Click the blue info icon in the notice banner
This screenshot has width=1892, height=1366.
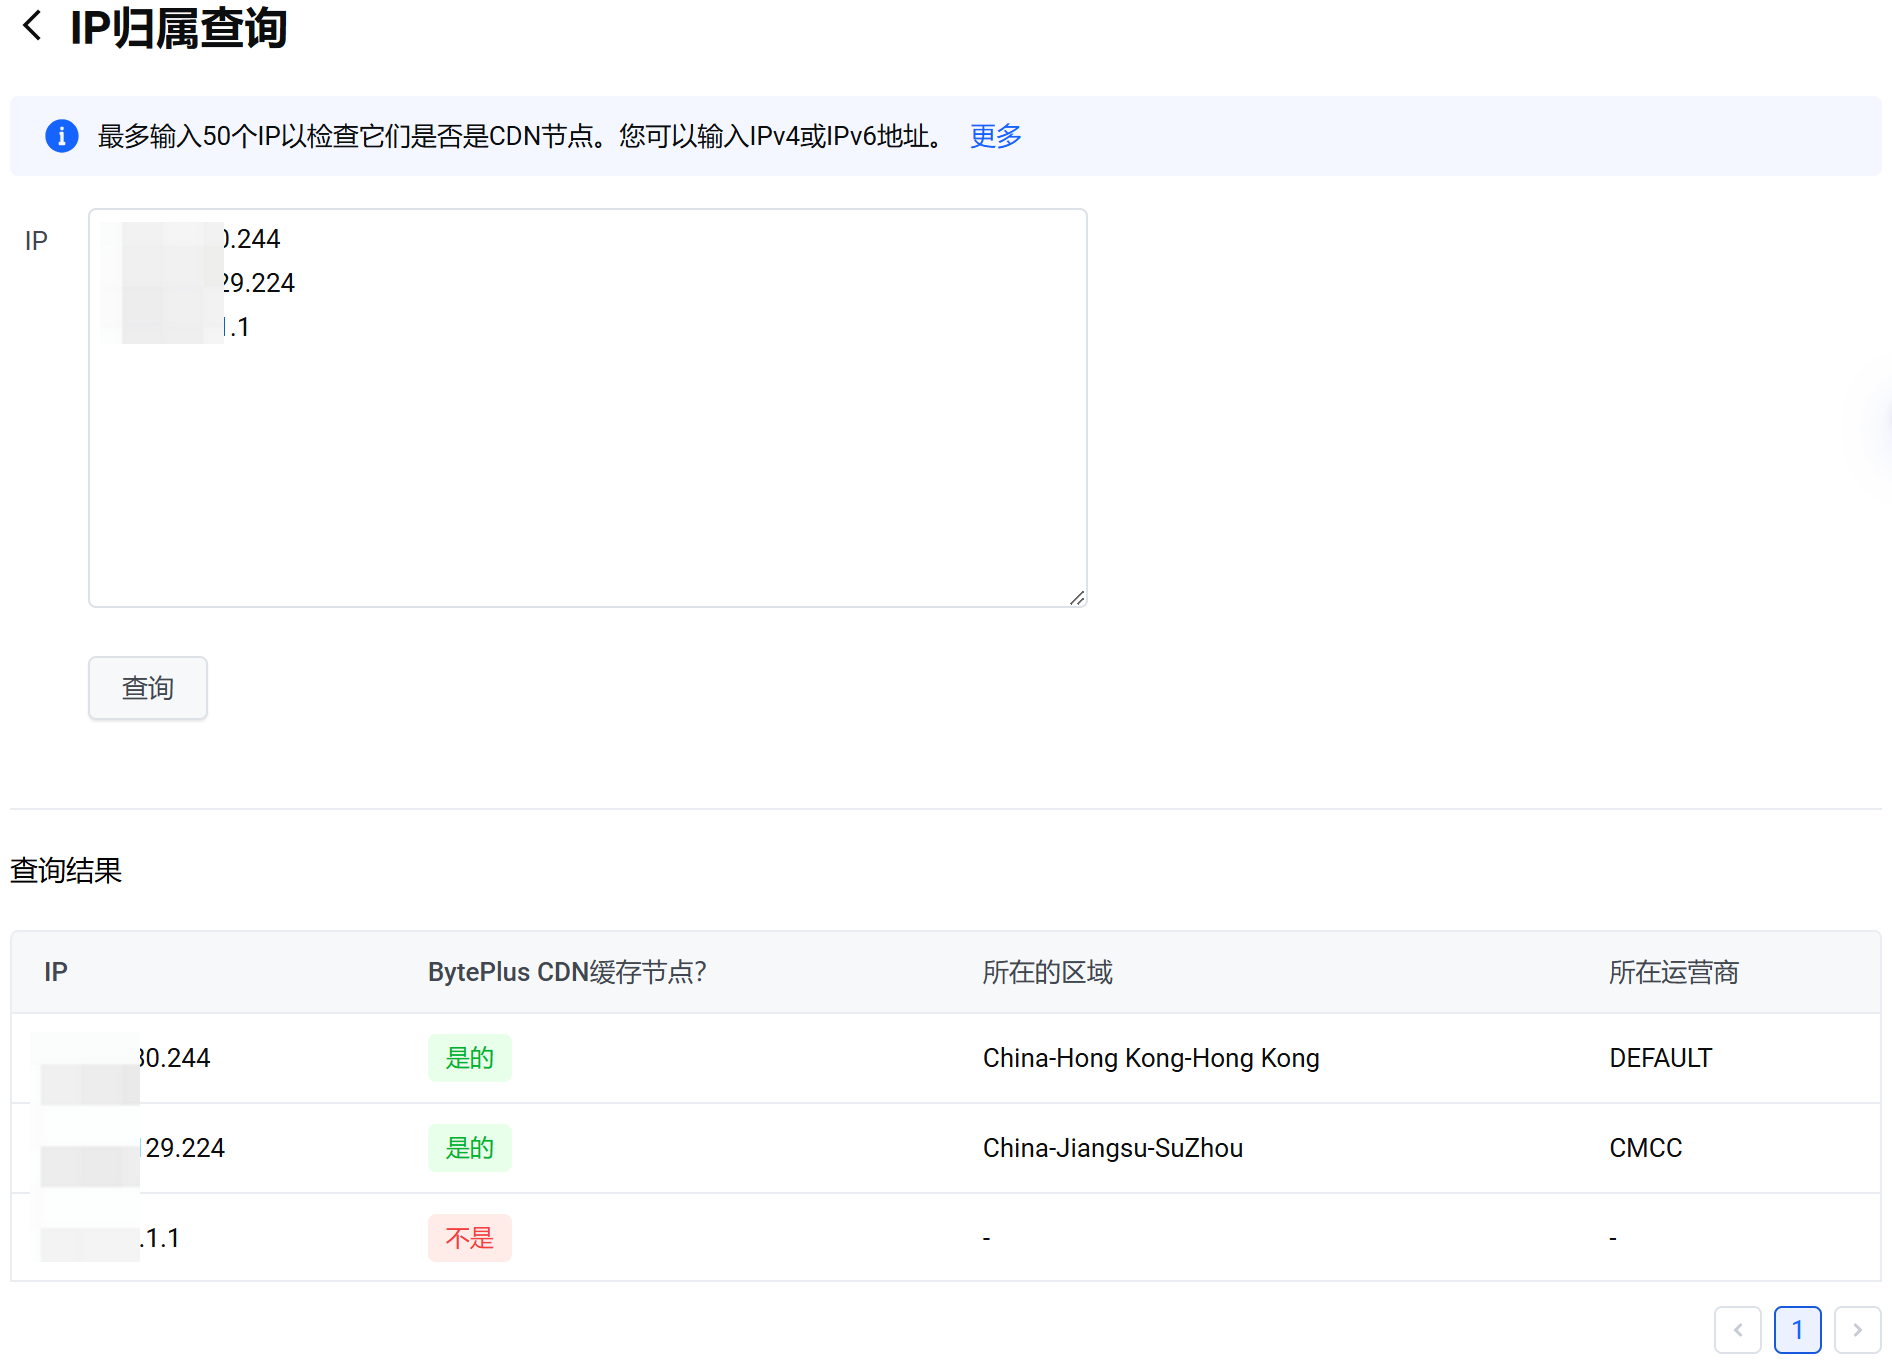(x=62, y=136)
